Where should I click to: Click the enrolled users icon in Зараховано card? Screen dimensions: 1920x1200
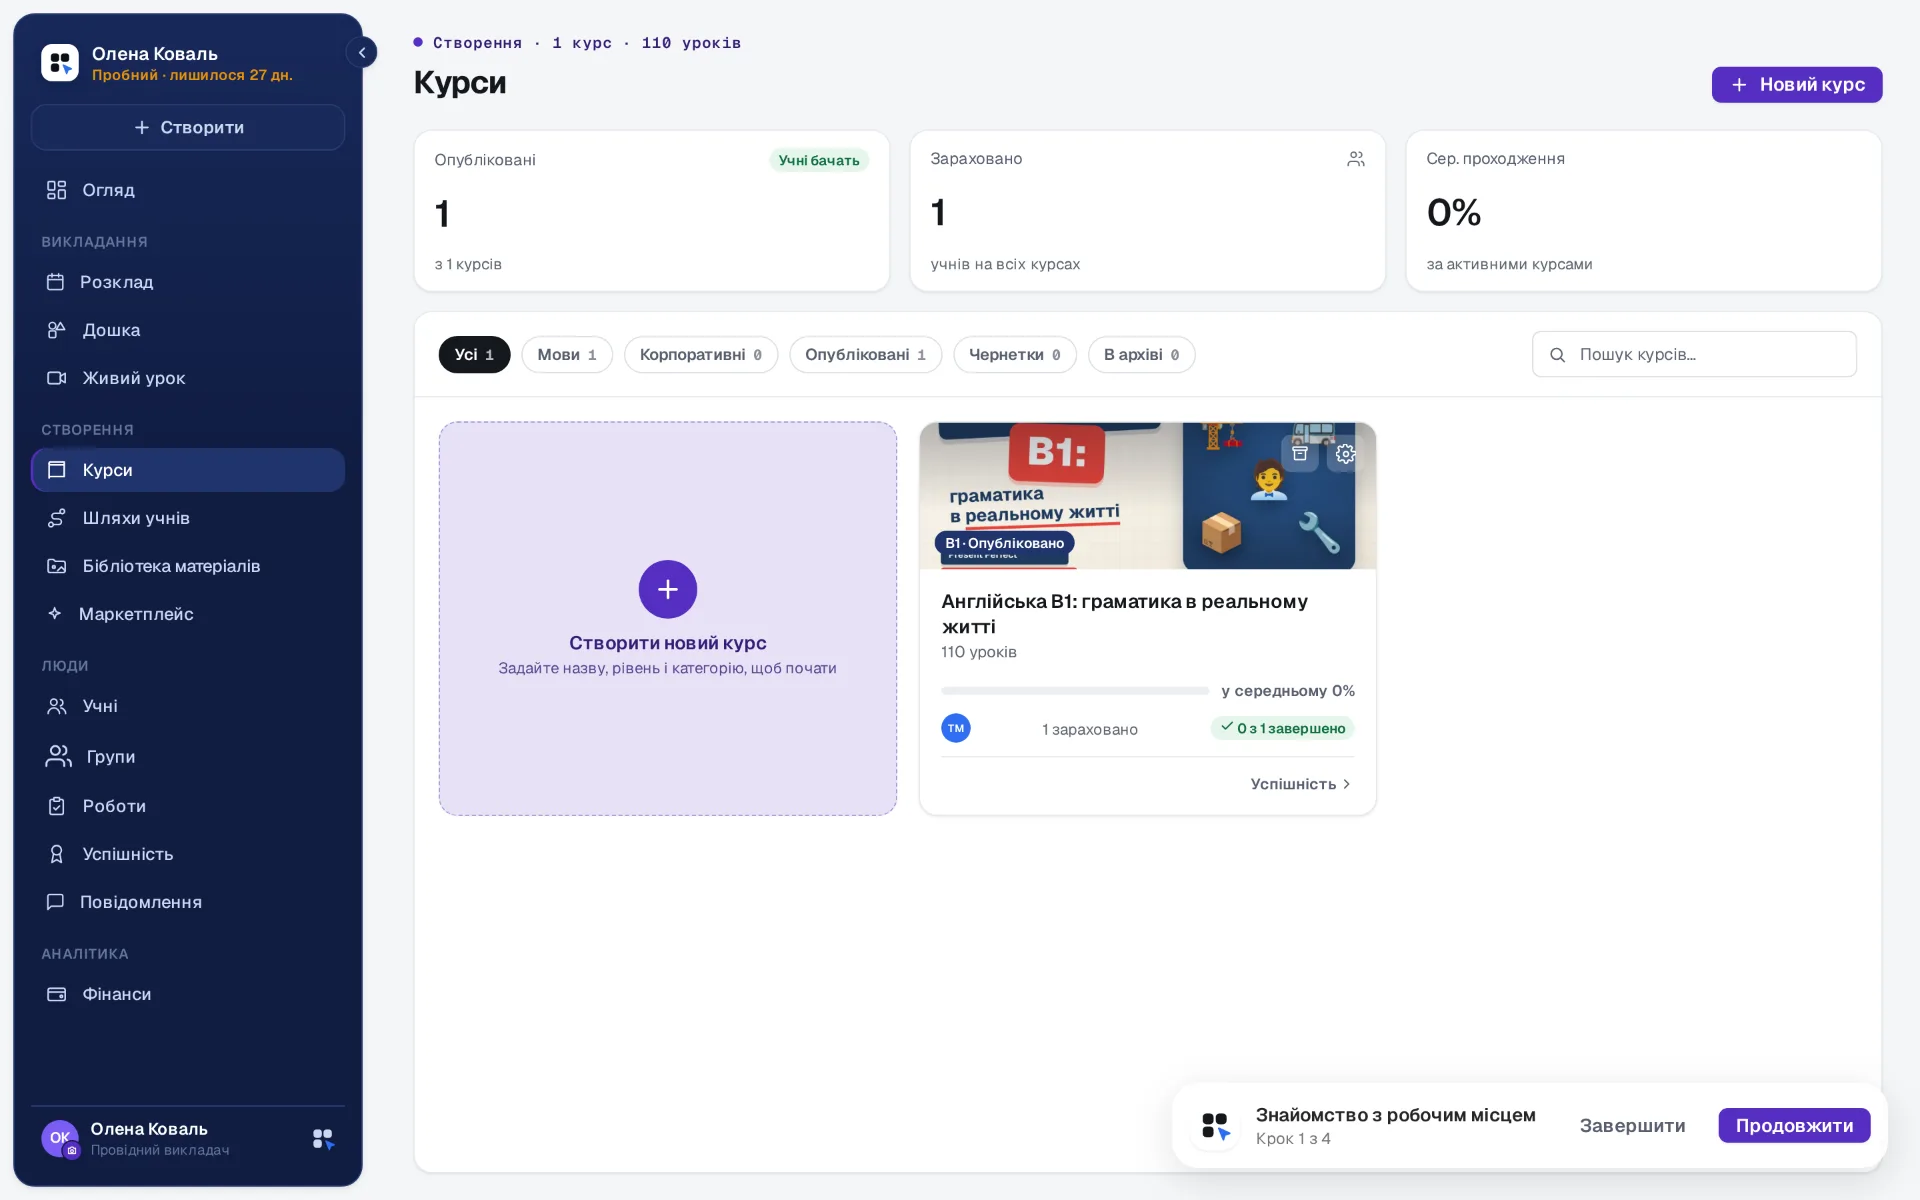pos(1356,159)
